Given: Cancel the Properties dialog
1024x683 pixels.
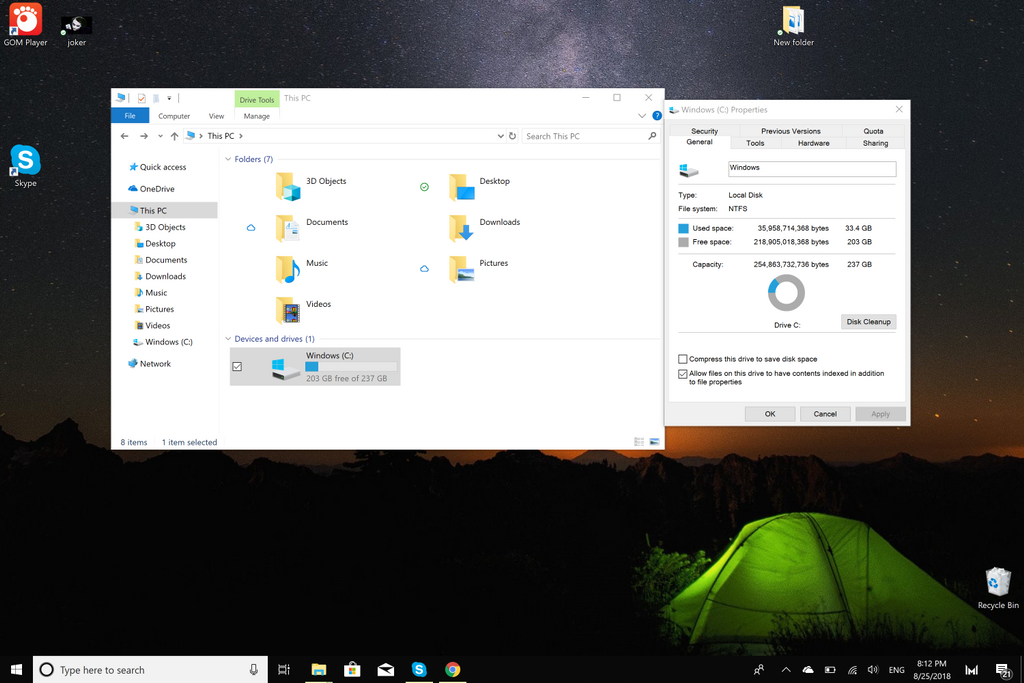Looking at the screenshot, I should pos(825,414).
